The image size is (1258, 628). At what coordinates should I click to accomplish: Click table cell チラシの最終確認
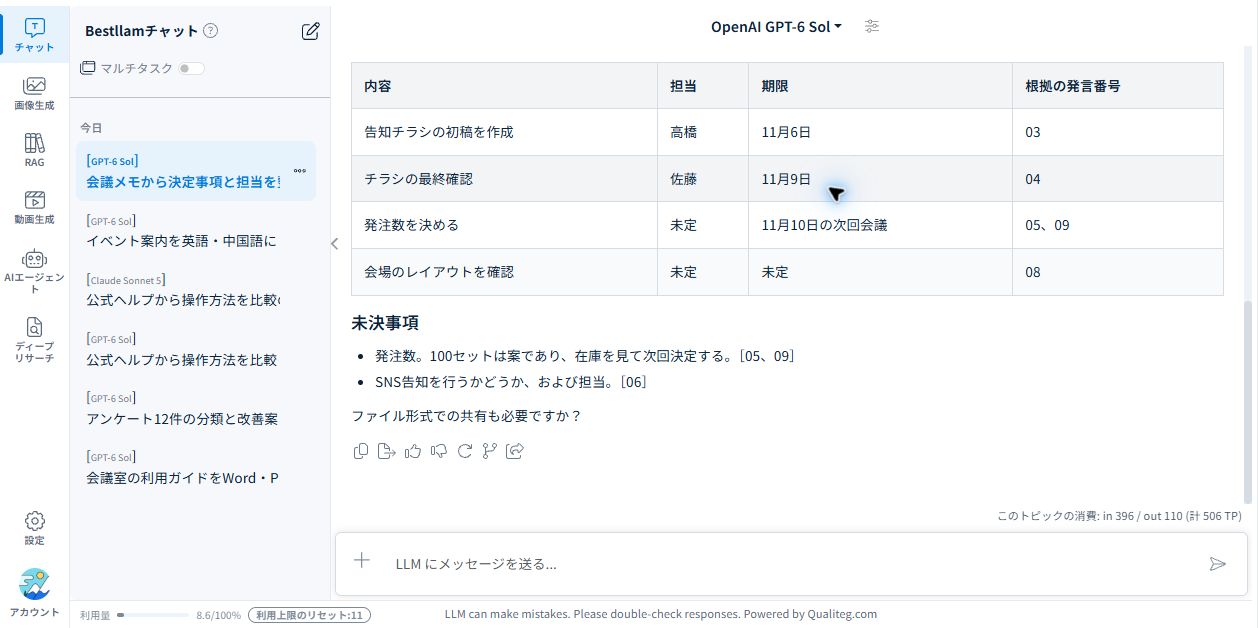coord(504,179)
